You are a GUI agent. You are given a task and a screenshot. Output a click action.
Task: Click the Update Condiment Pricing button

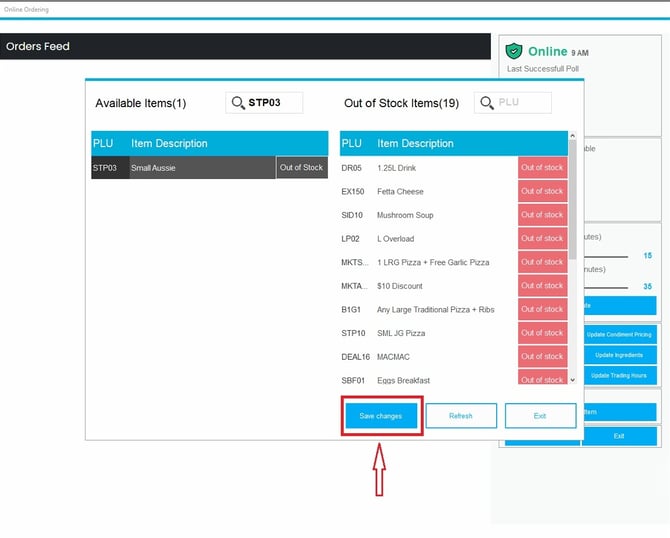pyautogui.click(x=619, y=334)
